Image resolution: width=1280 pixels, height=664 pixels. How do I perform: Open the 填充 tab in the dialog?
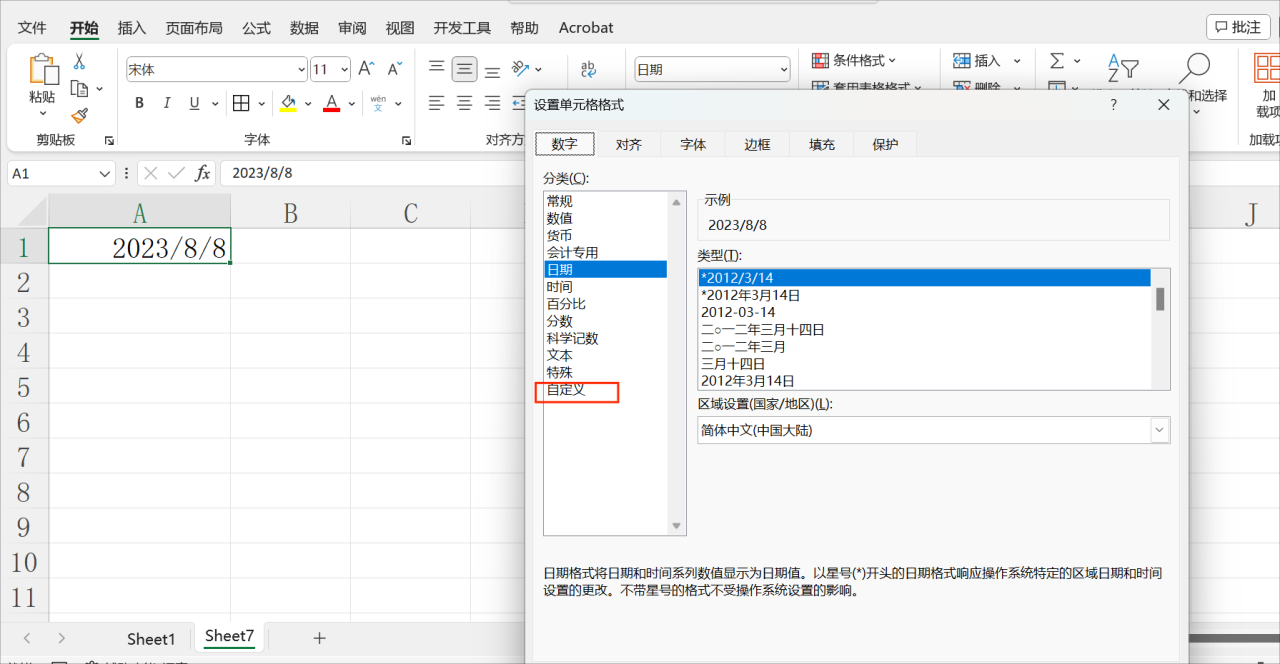tap(821, 144)
